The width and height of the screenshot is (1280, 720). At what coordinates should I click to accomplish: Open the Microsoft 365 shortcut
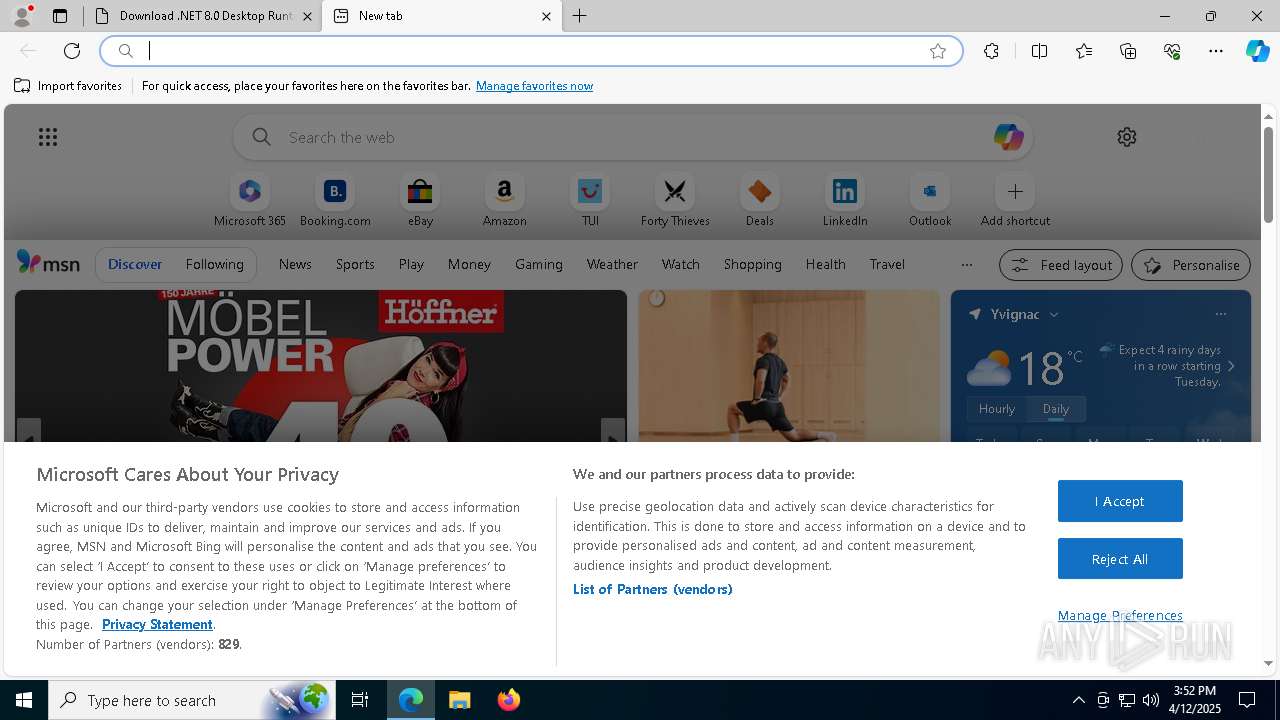click(x=250, y=201)
